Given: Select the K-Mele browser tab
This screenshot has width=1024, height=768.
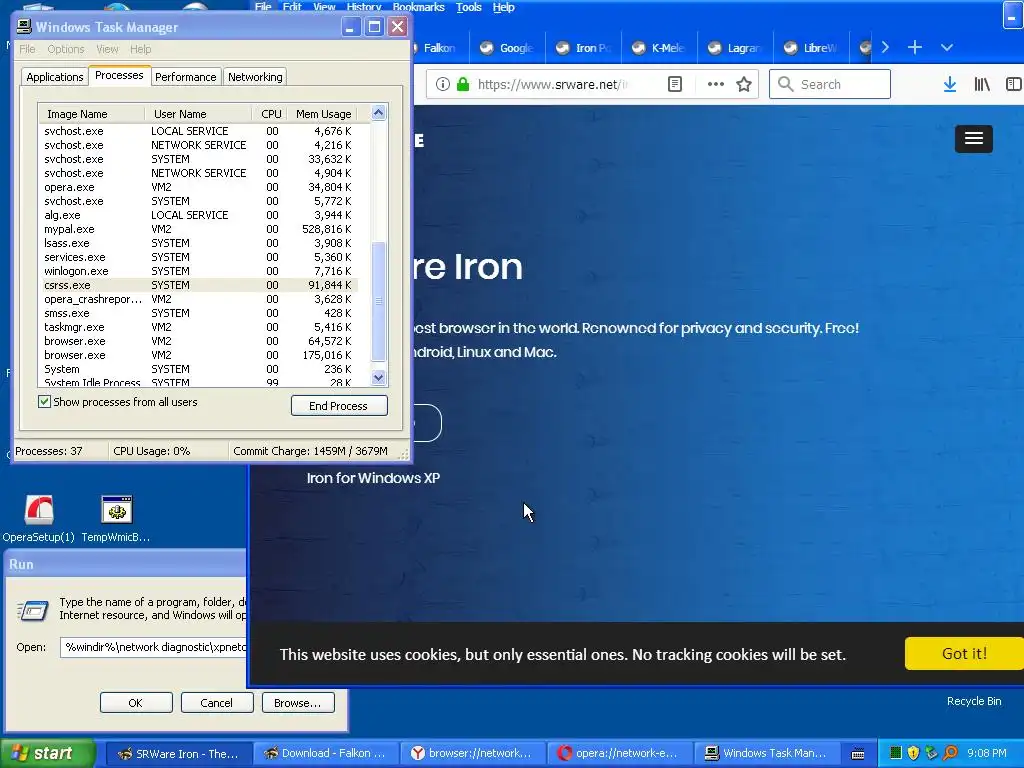Looking at the screenshot, I should click(659, 48).
